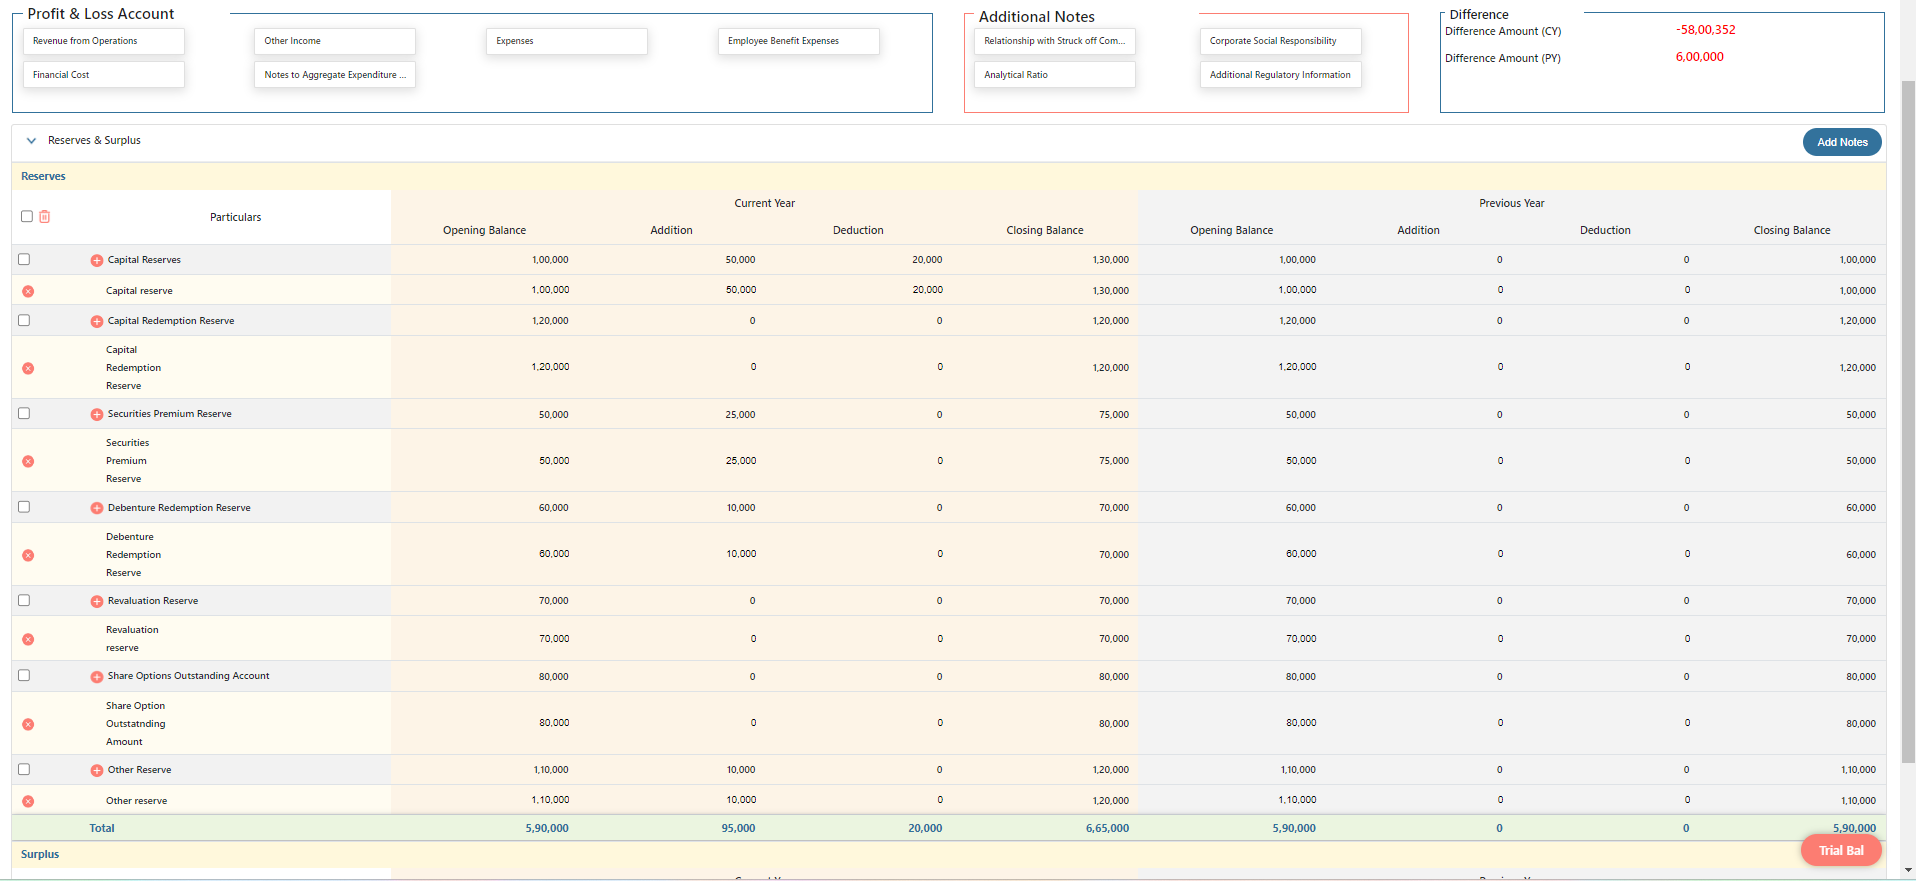The image size is (1916, 881).
Task: Open Additional Regulatory Information note
Action: click(1281, 75)
